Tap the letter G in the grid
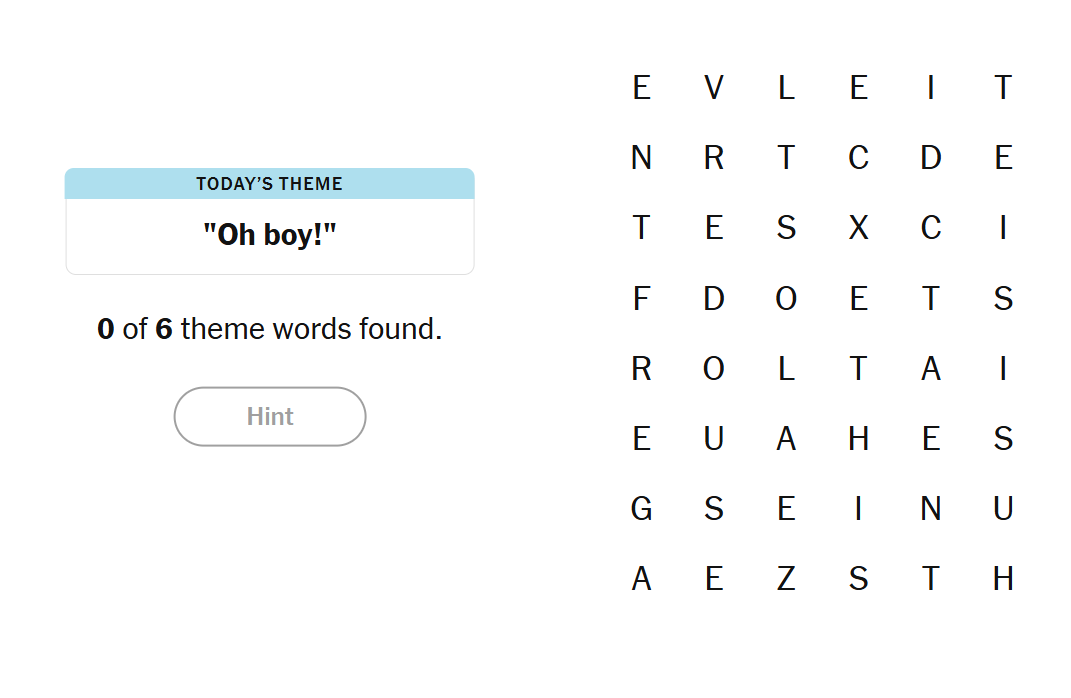1071x698 pixels. point(641,509)
